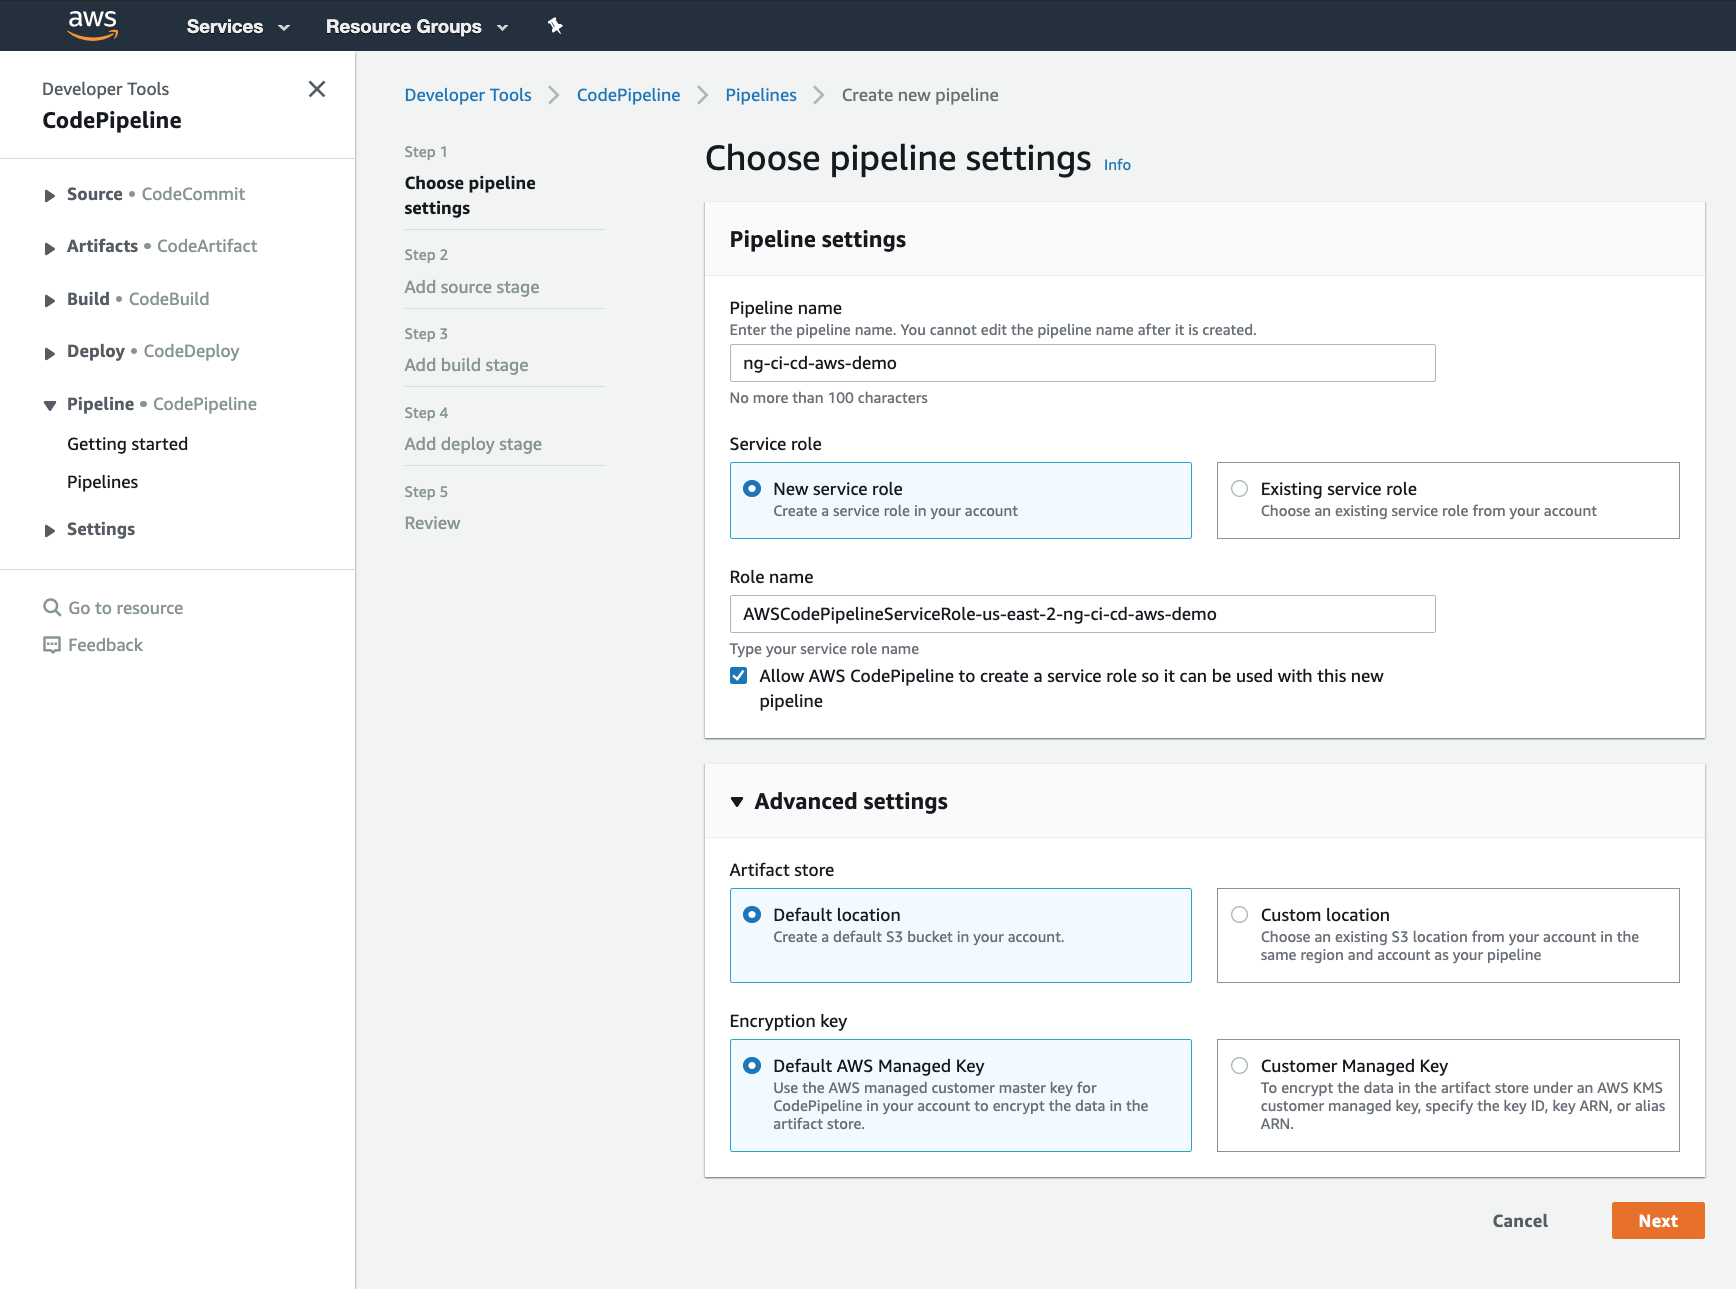Click the 'No more than 100 characters' hint
1736x1289 pixels.
pyautogui.click(x=828, y=398)
